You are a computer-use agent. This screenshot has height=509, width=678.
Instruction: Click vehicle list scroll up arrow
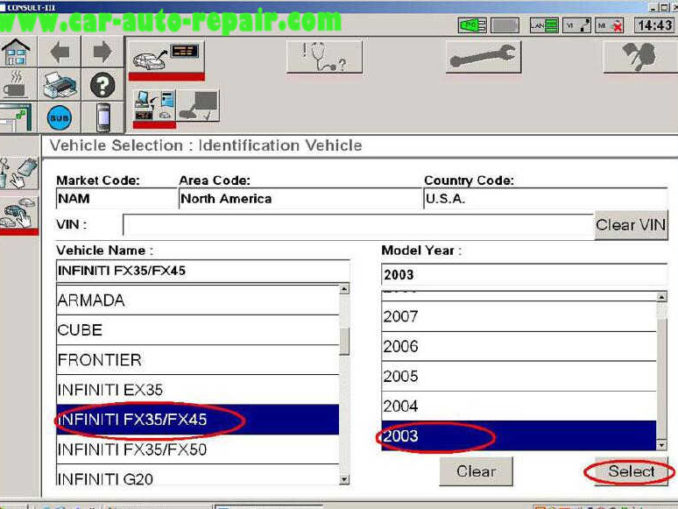click(344, 289)
